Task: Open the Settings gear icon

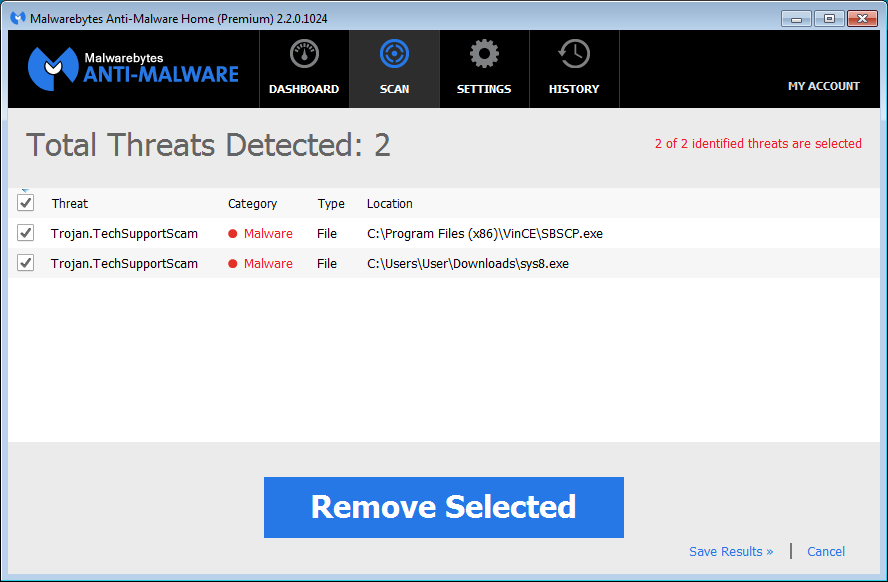Action: [484, 55]
